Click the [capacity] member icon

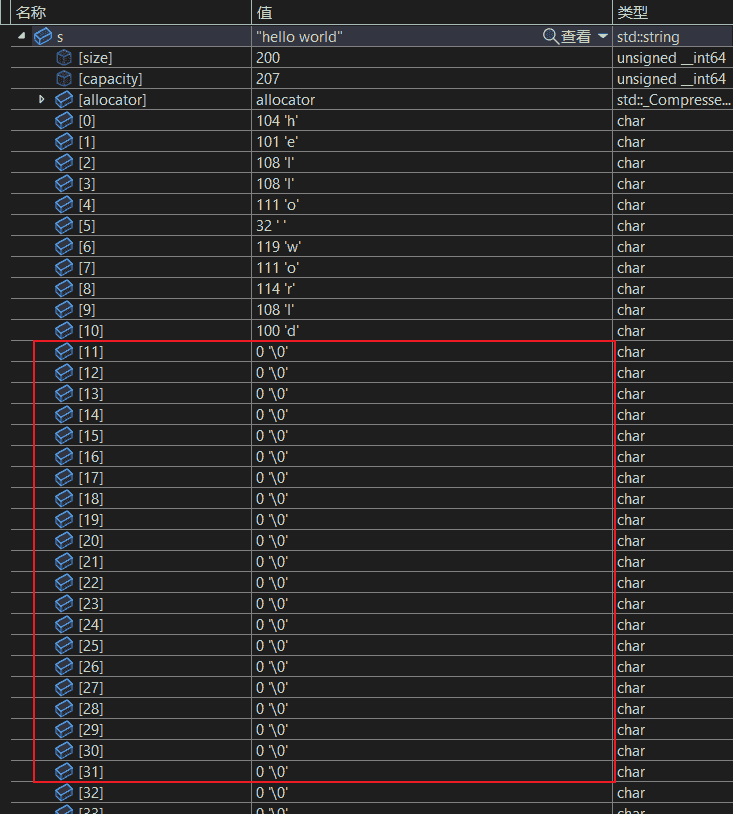coord(64,78)
